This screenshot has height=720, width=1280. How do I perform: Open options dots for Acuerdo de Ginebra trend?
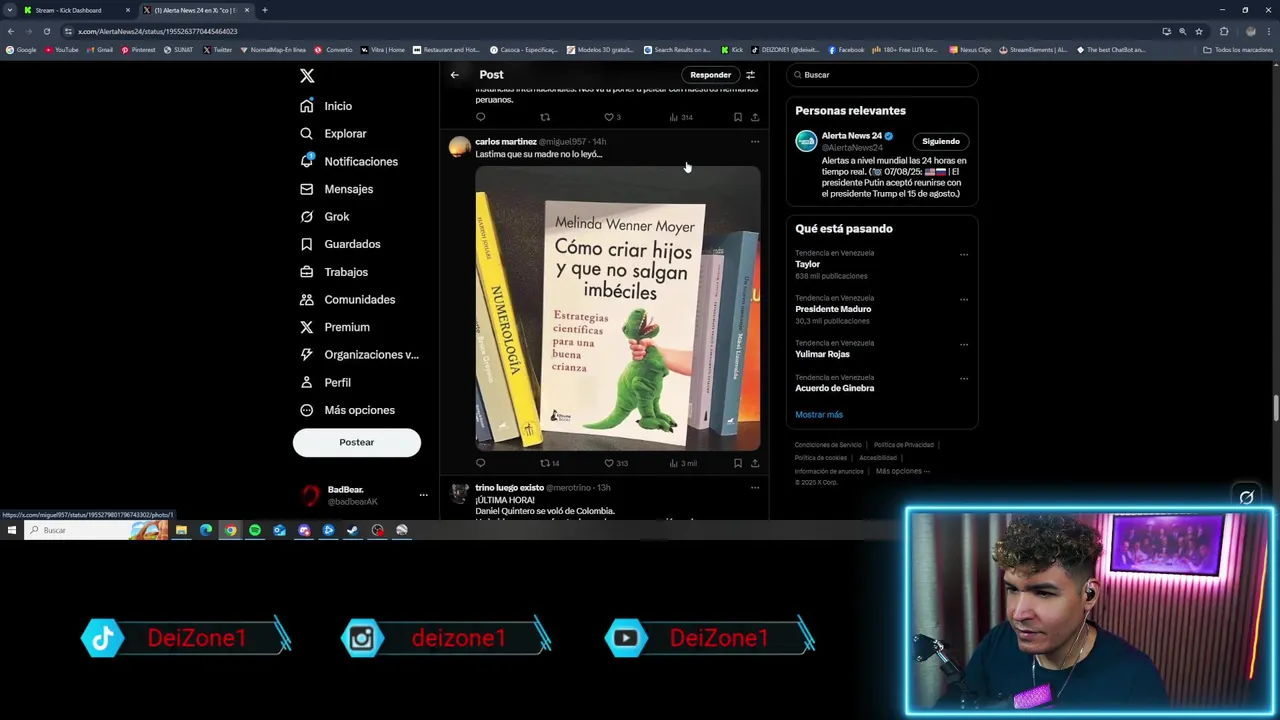pos(964,378)
